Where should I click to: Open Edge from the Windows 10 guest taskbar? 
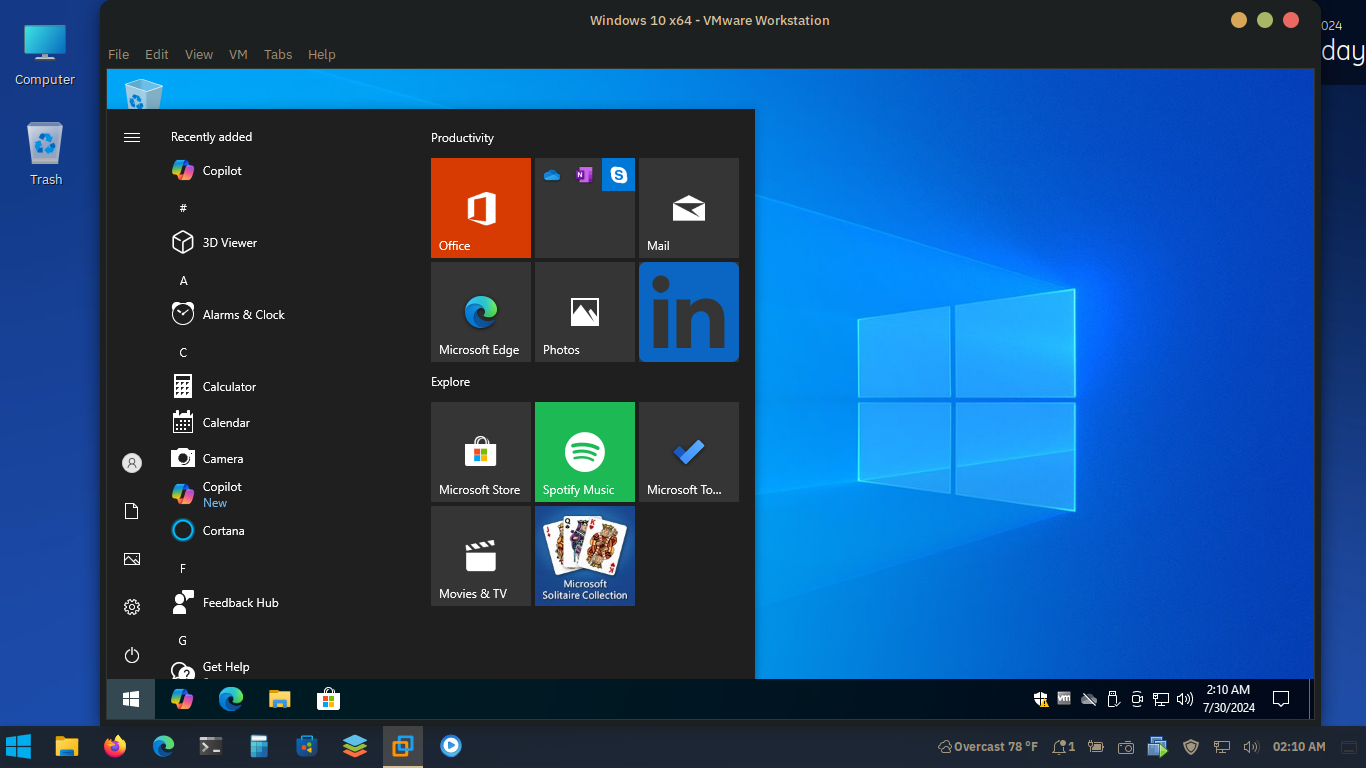(231, 699)
